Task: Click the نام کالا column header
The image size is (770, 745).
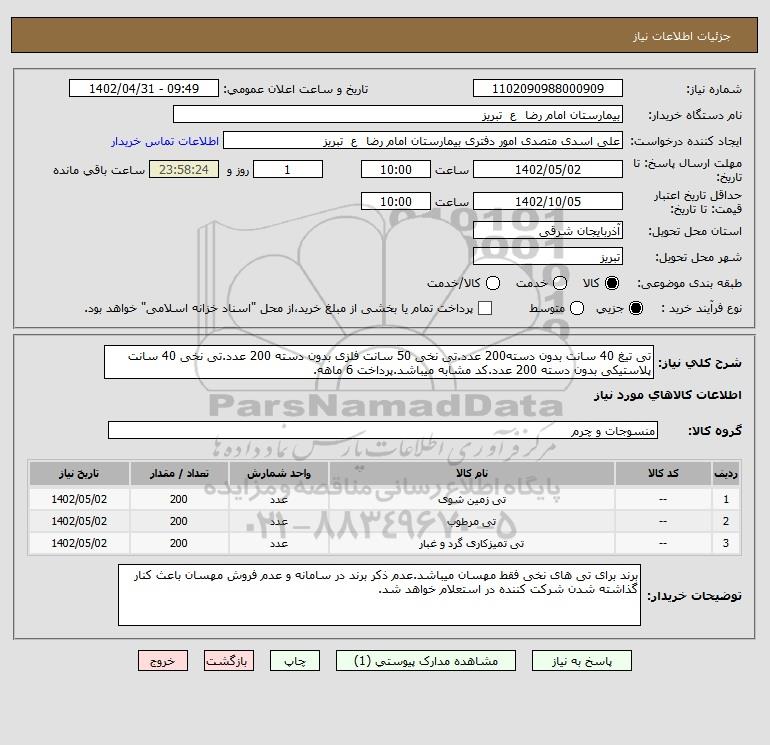Action: pos(471,473)
